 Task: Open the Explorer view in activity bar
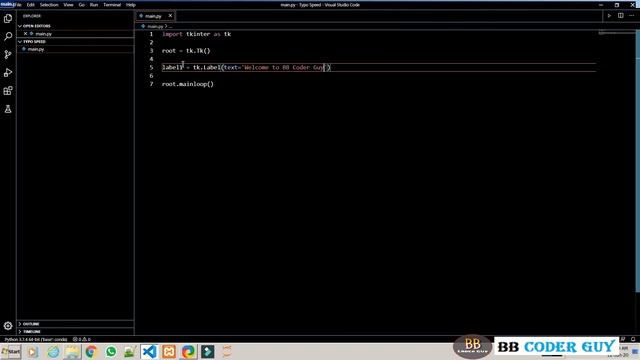pos(8,18)
